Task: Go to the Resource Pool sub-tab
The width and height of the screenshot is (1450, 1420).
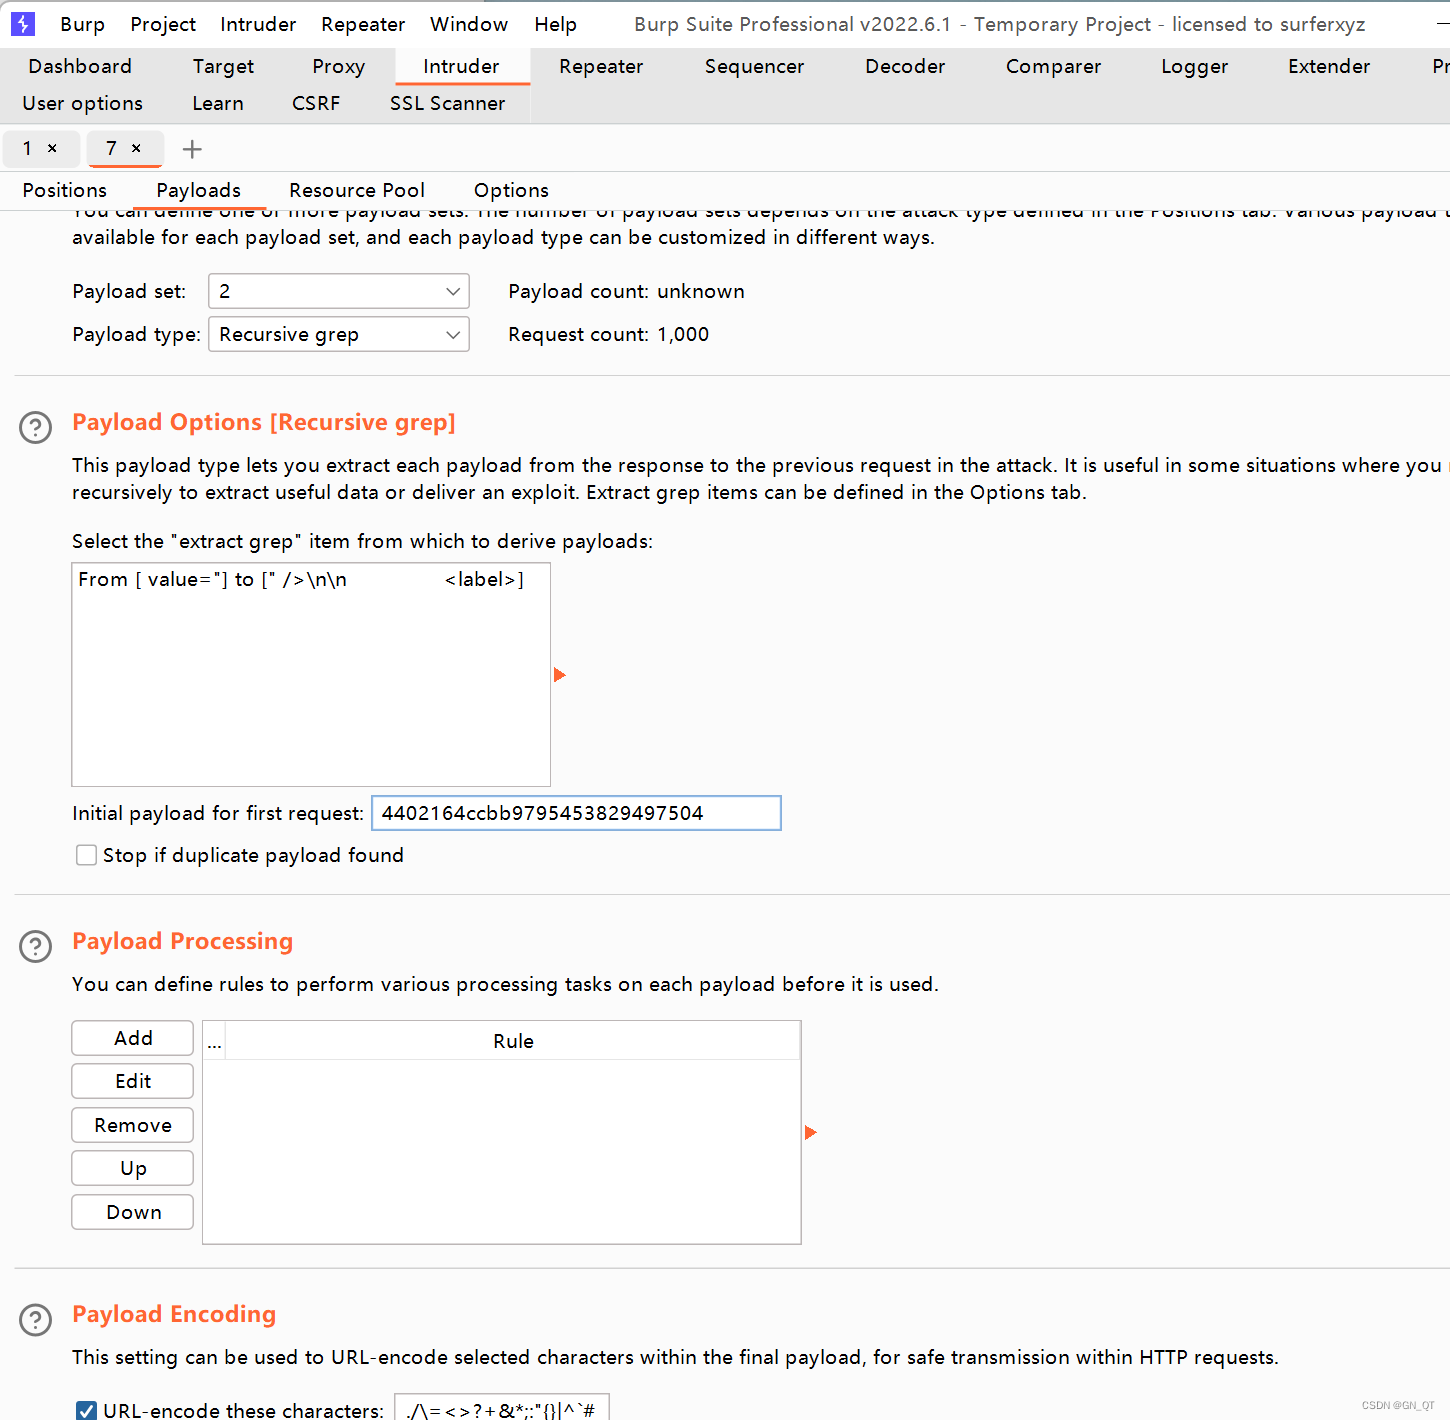Action: point(357,190)
